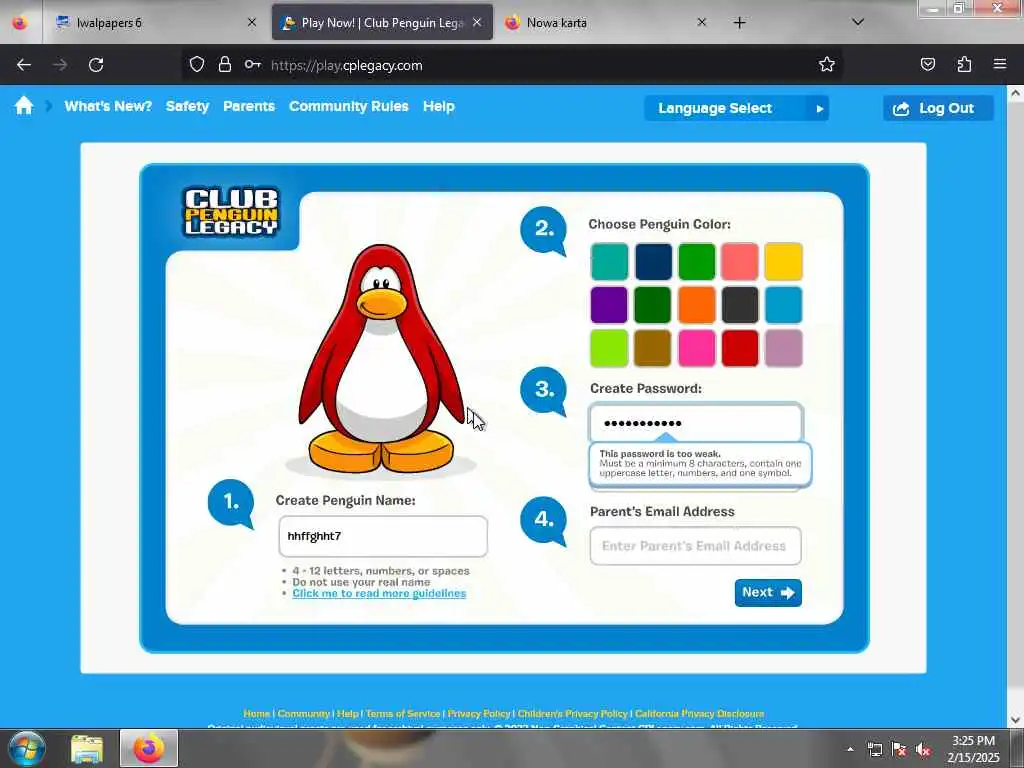Choose the mauve penguin color
The width and height of the screenshot is (1024, 768).
point(784,348)
